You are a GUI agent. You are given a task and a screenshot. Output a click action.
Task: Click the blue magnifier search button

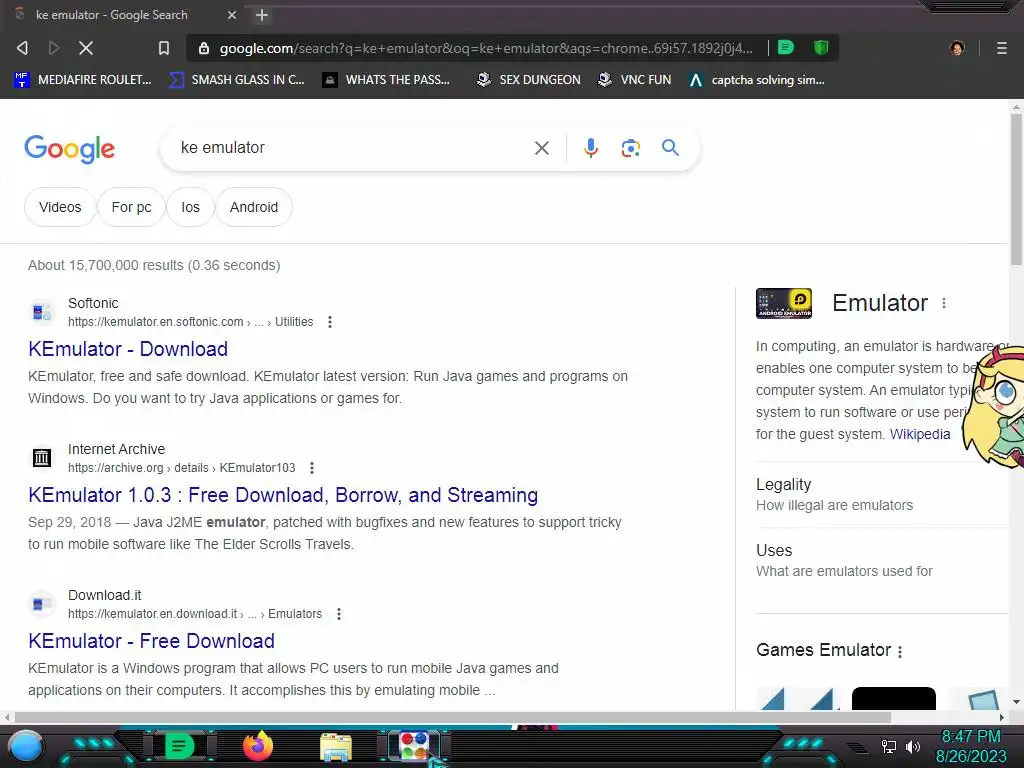[x=670, y=148]
